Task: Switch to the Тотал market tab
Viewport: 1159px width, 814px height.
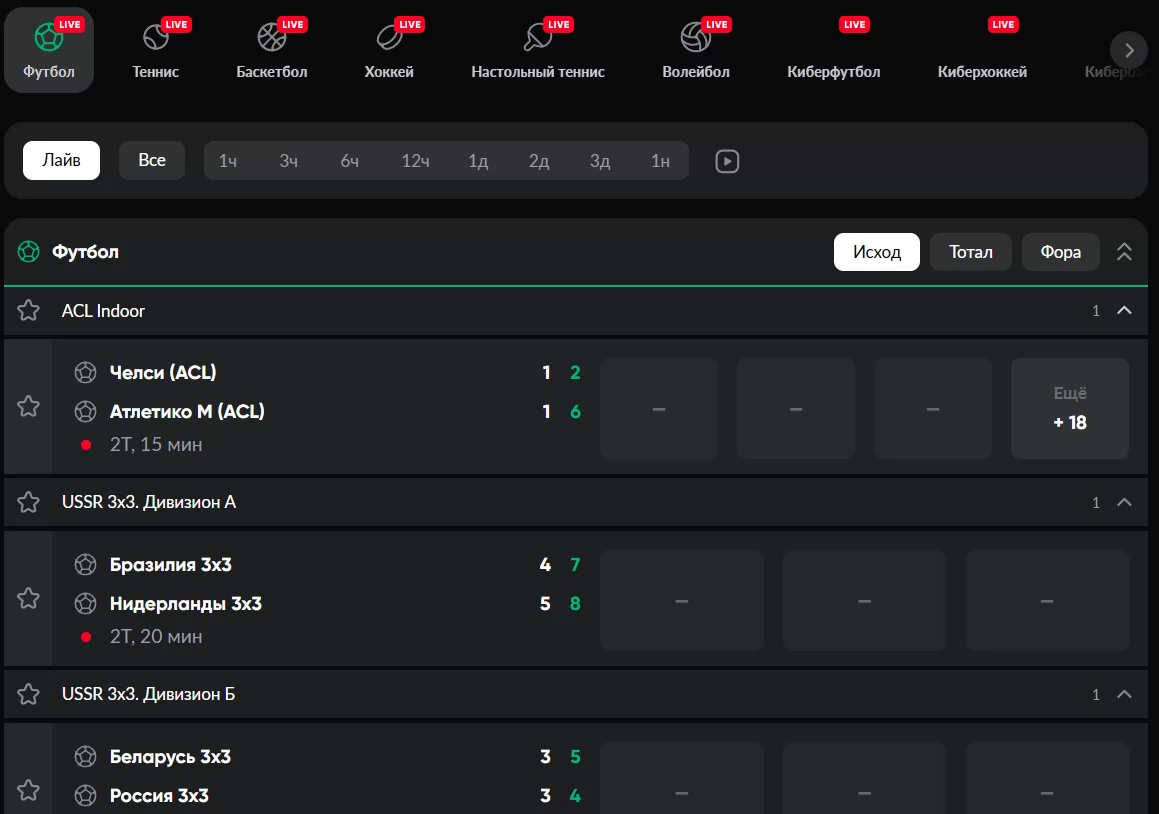Action: click(970, 252)
